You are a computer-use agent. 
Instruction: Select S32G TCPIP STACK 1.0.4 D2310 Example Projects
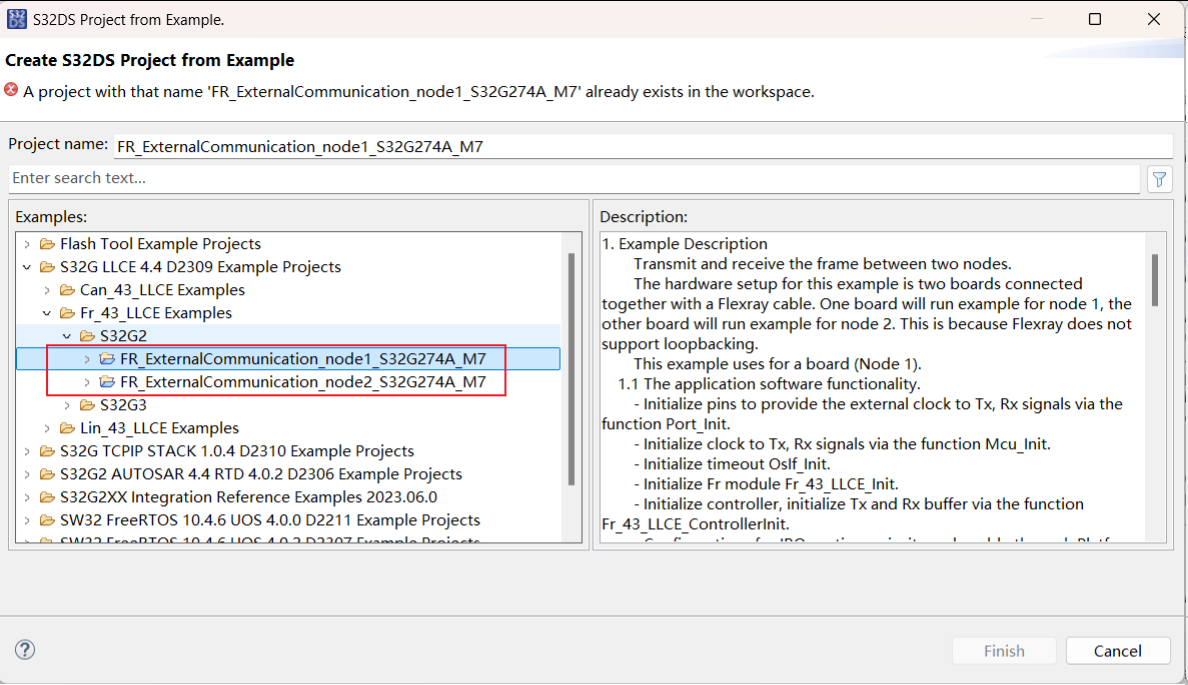point(237,451)
